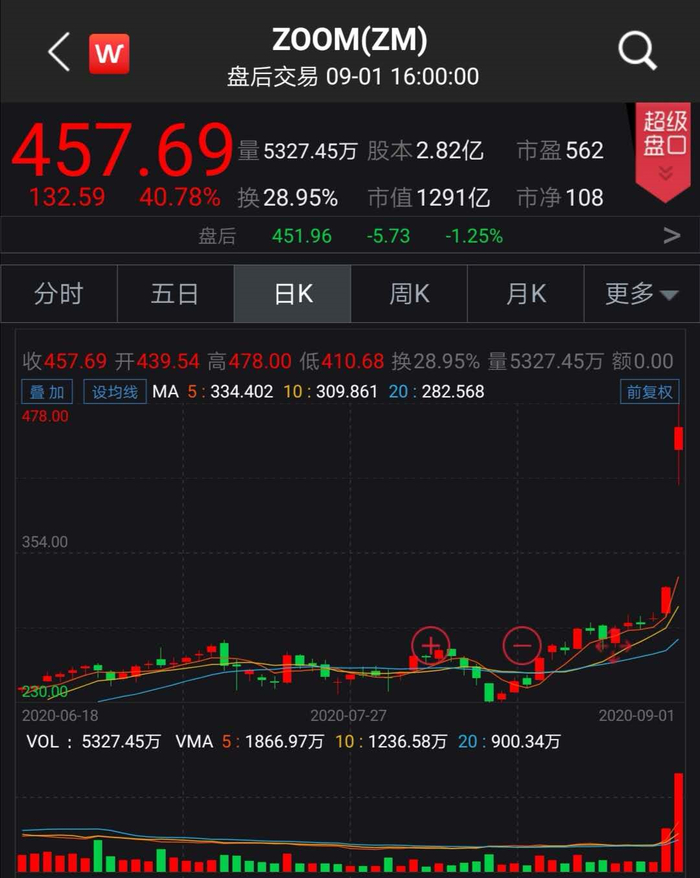Tap the VOL : 5327.45万 volume label
700x878 pixels.
pos(94,742)
